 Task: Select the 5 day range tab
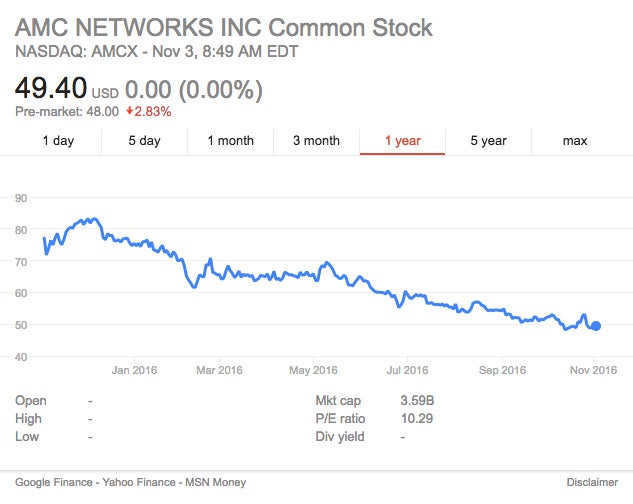(144, 141)
